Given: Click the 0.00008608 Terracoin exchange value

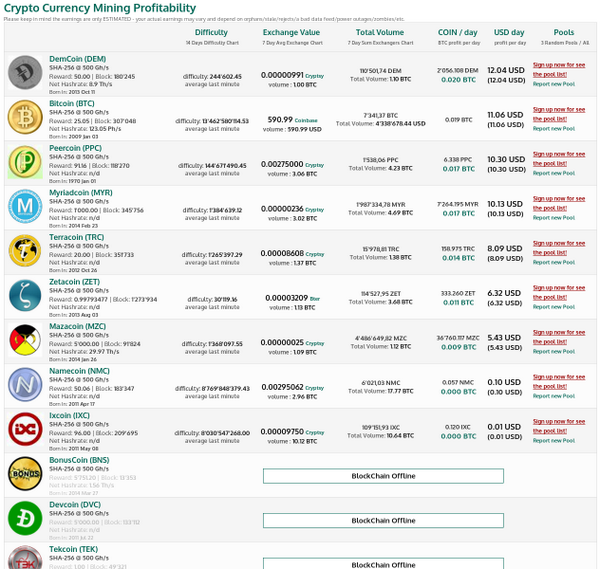Looking at the screenshot, I should pyautogui.click(x=282, y=254).
